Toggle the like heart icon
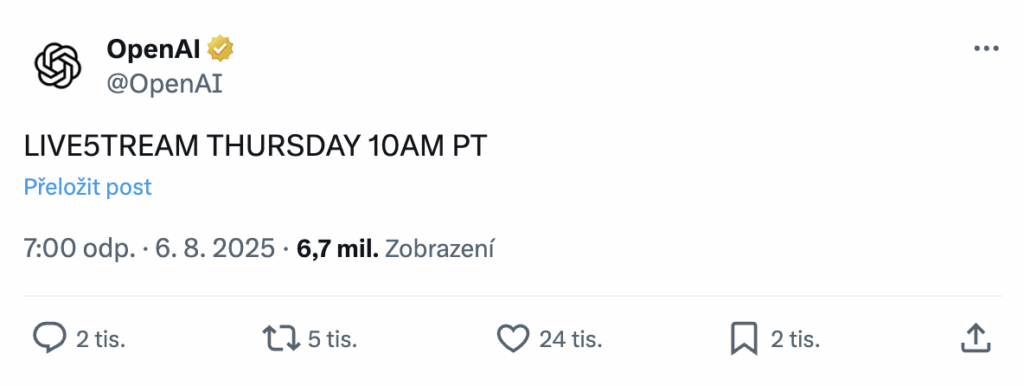This screenshot has height=386, width=1024. (x=513, y=338)
